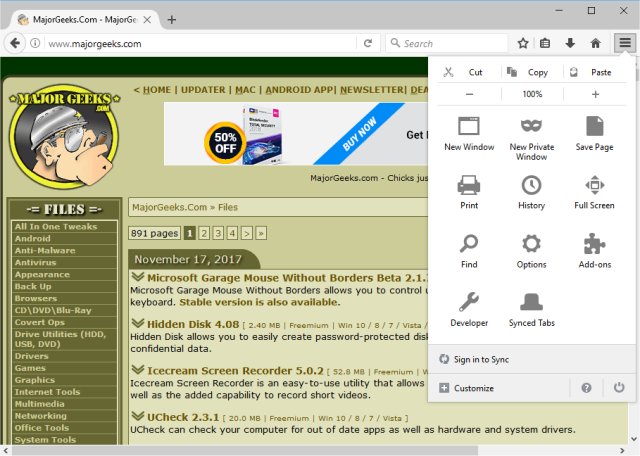Screen dimensions: 640x456
Task: Click the Cut command
Action: tap(469, 72)
